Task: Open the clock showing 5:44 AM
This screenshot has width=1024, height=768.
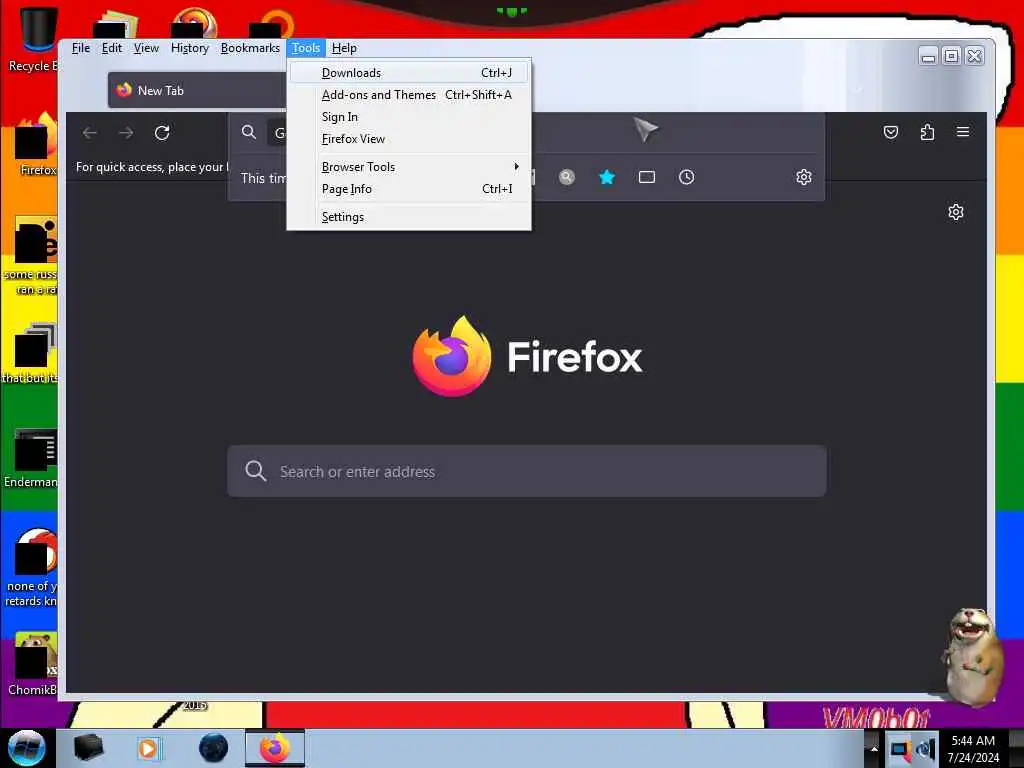Action: [973, 749]
